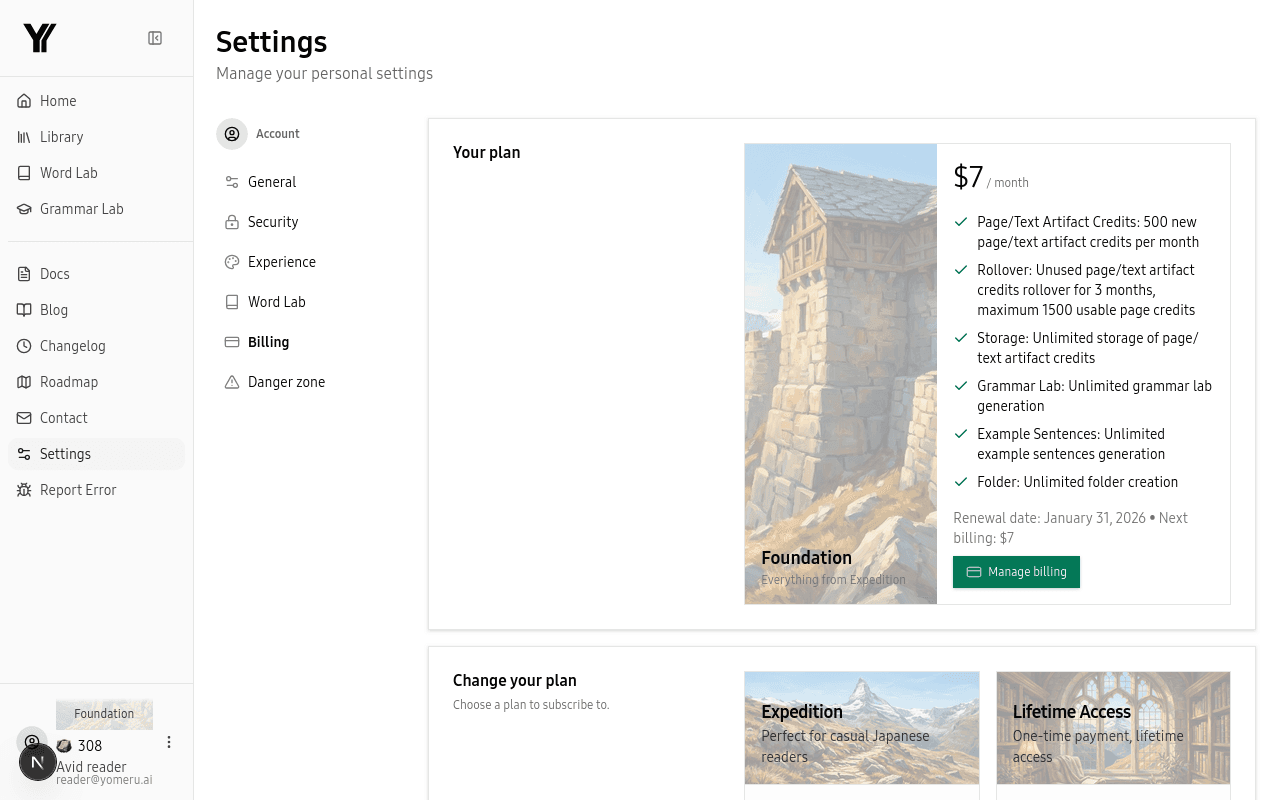Viewport: 1280px width, 800px height.
Task: Select the Security settings section
Action: (x=272, y=222)
